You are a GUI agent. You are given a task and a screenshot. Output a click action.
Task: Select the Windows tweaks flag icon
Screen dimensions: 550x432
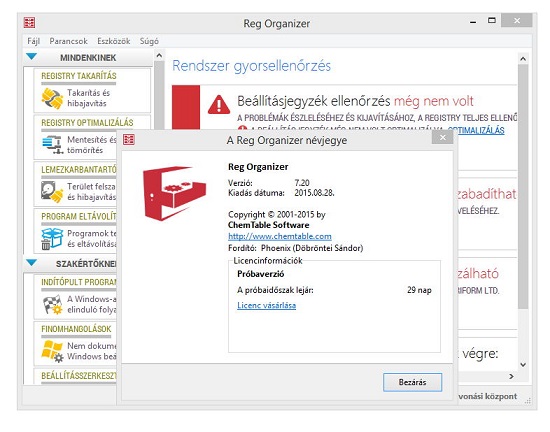[x=52, y=351]
